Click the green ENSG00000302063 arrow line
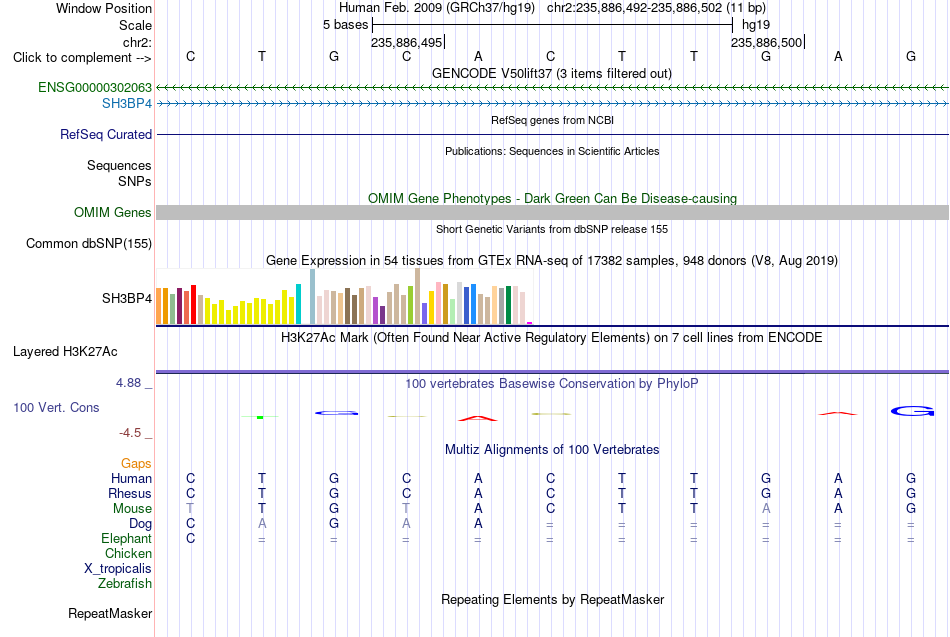The height and width of the screenshot is (637, 950). pos(552,88)
